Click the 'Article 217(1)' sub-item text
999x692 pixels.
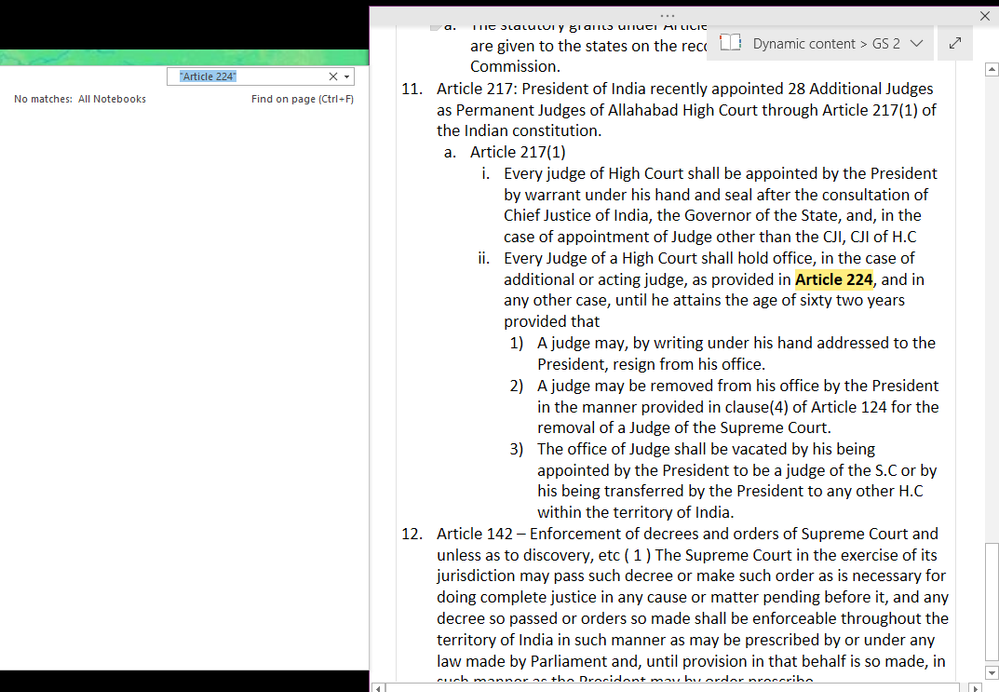tap(517, 152)
